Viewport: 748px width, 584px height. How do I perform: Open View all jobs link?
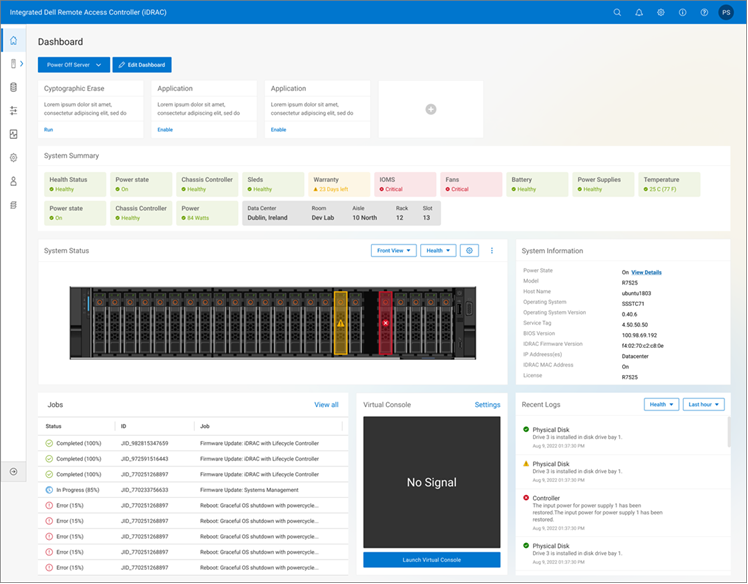(326, 405)
